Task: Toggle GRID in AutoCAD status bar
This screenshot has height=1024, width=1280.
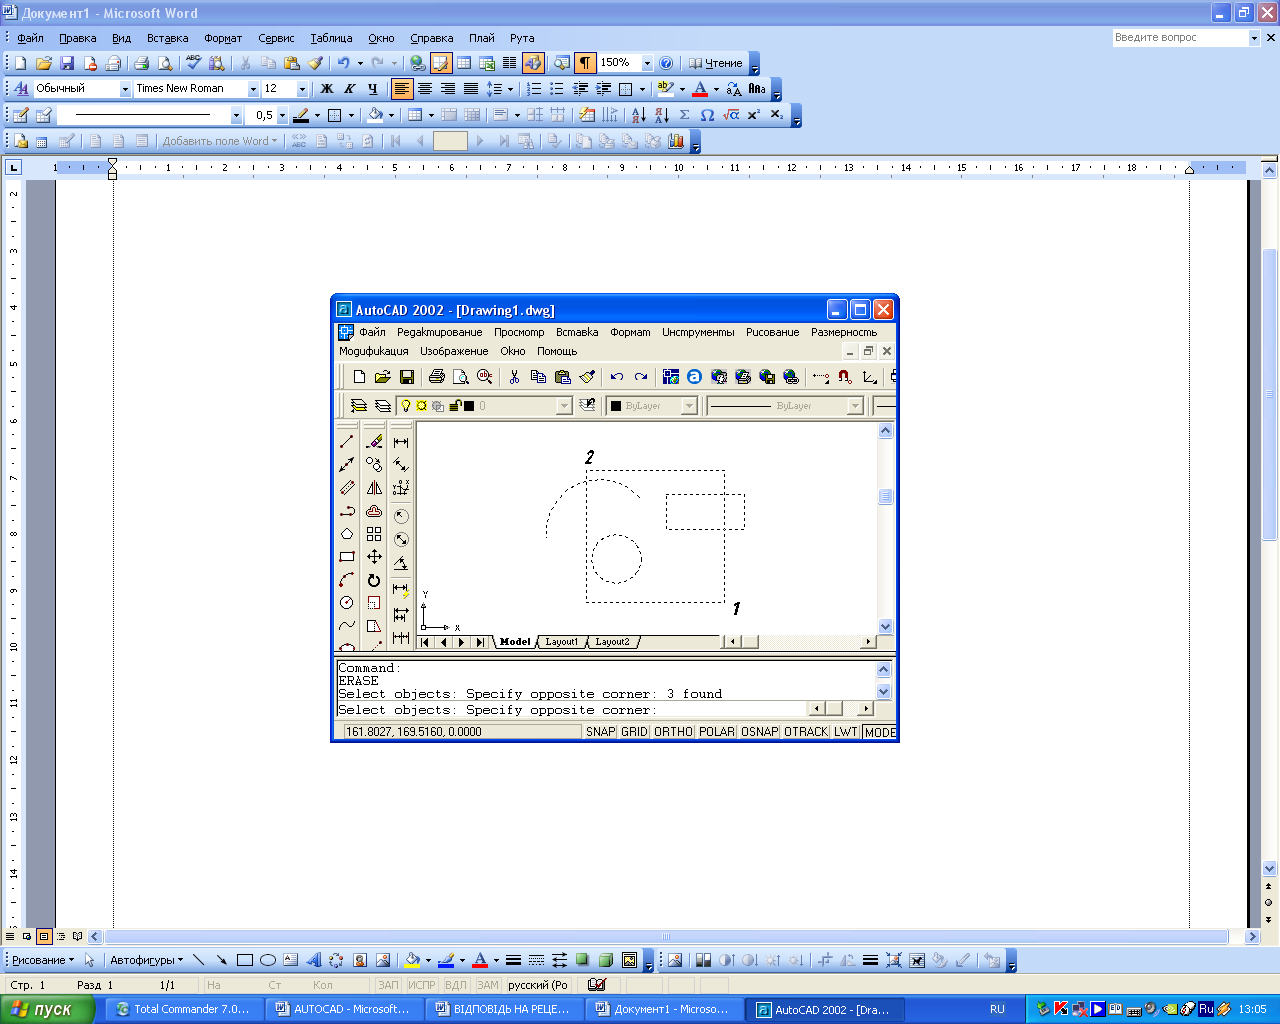Action: [x=634, y=732]
